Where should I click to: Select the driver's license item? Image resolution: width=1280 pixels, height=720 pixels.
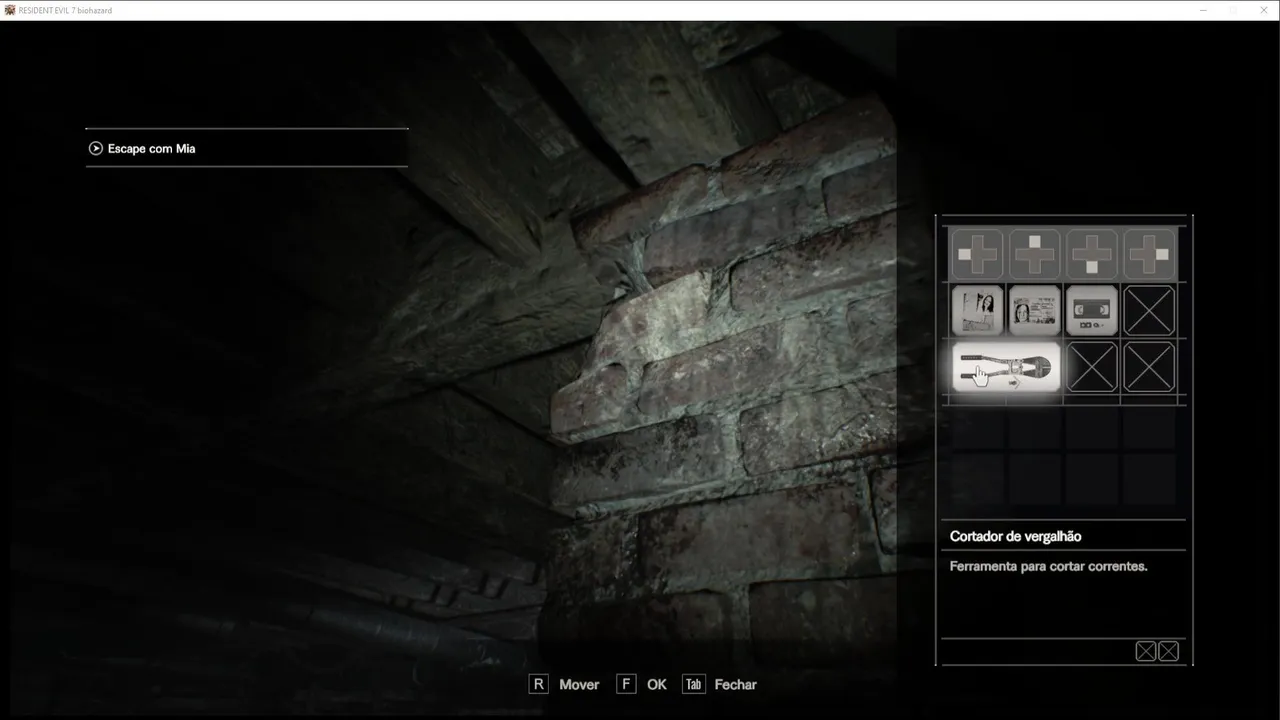pyautogui.click(x=1034, y=310)
